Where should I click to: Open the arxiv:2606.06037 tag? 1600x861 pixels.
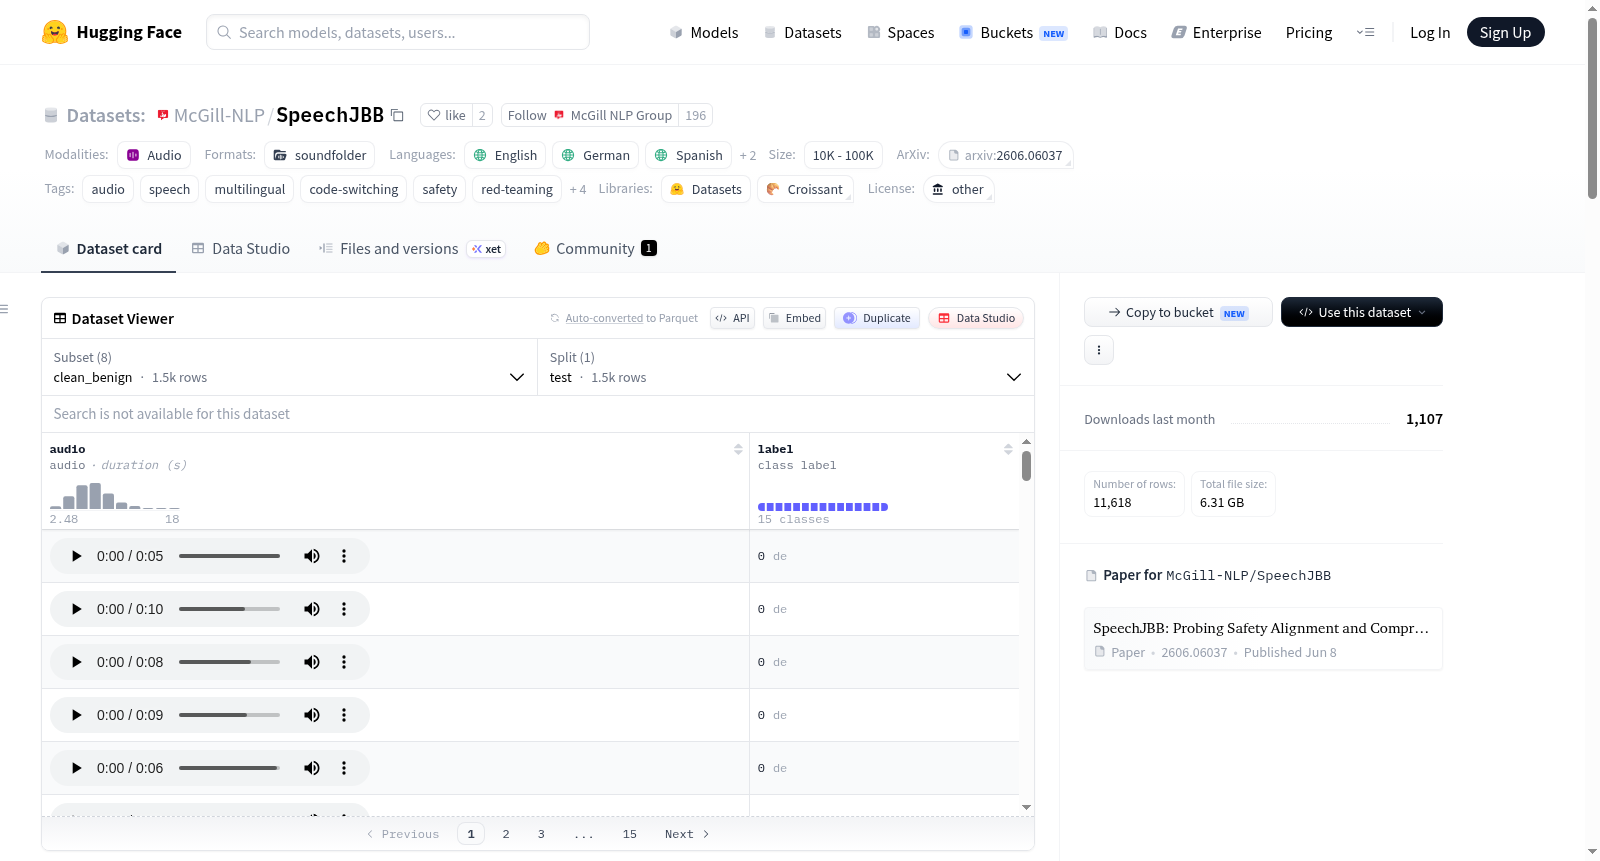click(x=1005, y=155)
